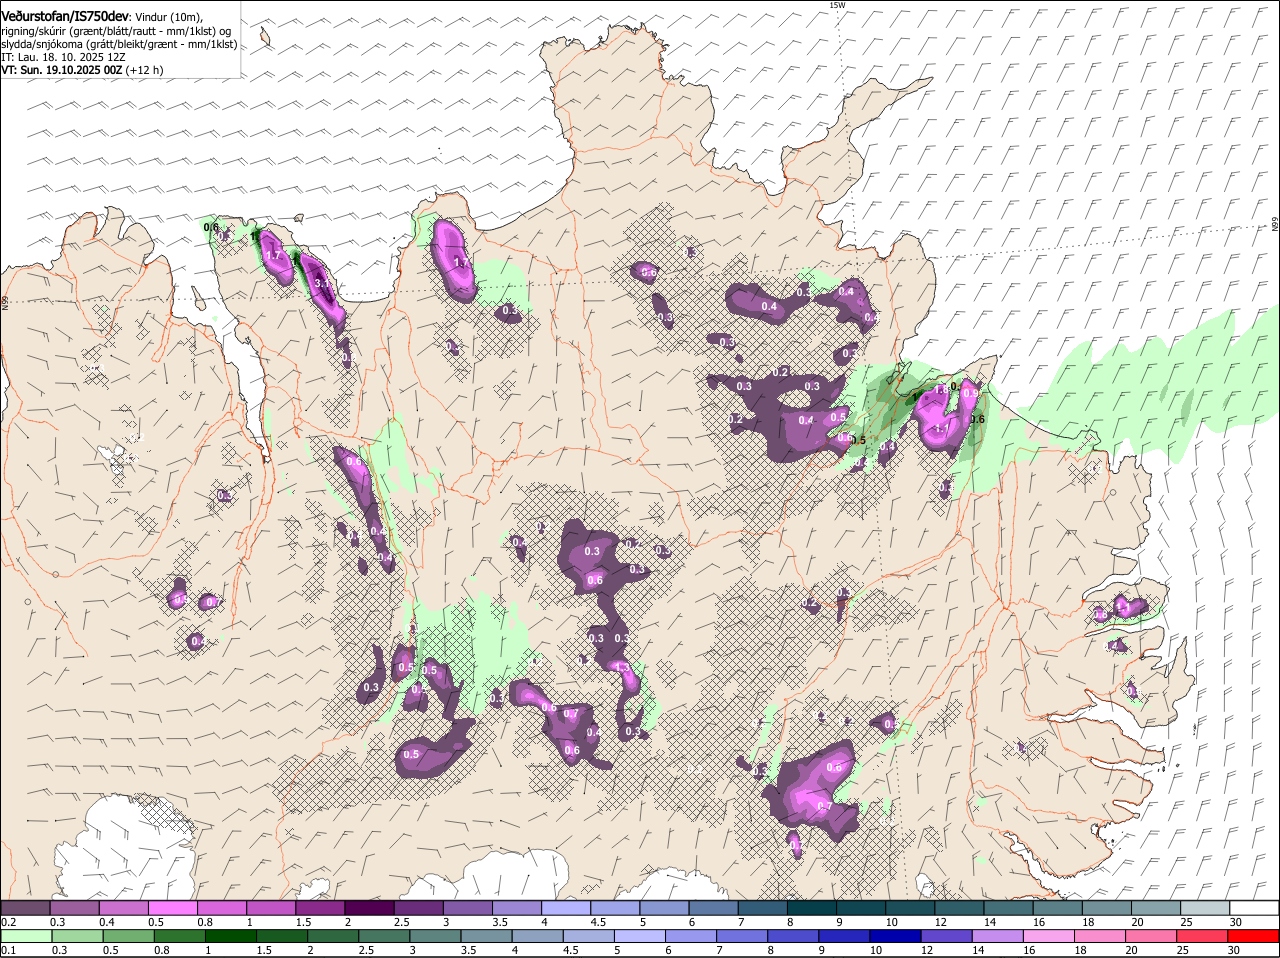Select the dark teal snow swatch between 8 and 9
Viewport: 1280px width, 958px height.
pos(812,907)
